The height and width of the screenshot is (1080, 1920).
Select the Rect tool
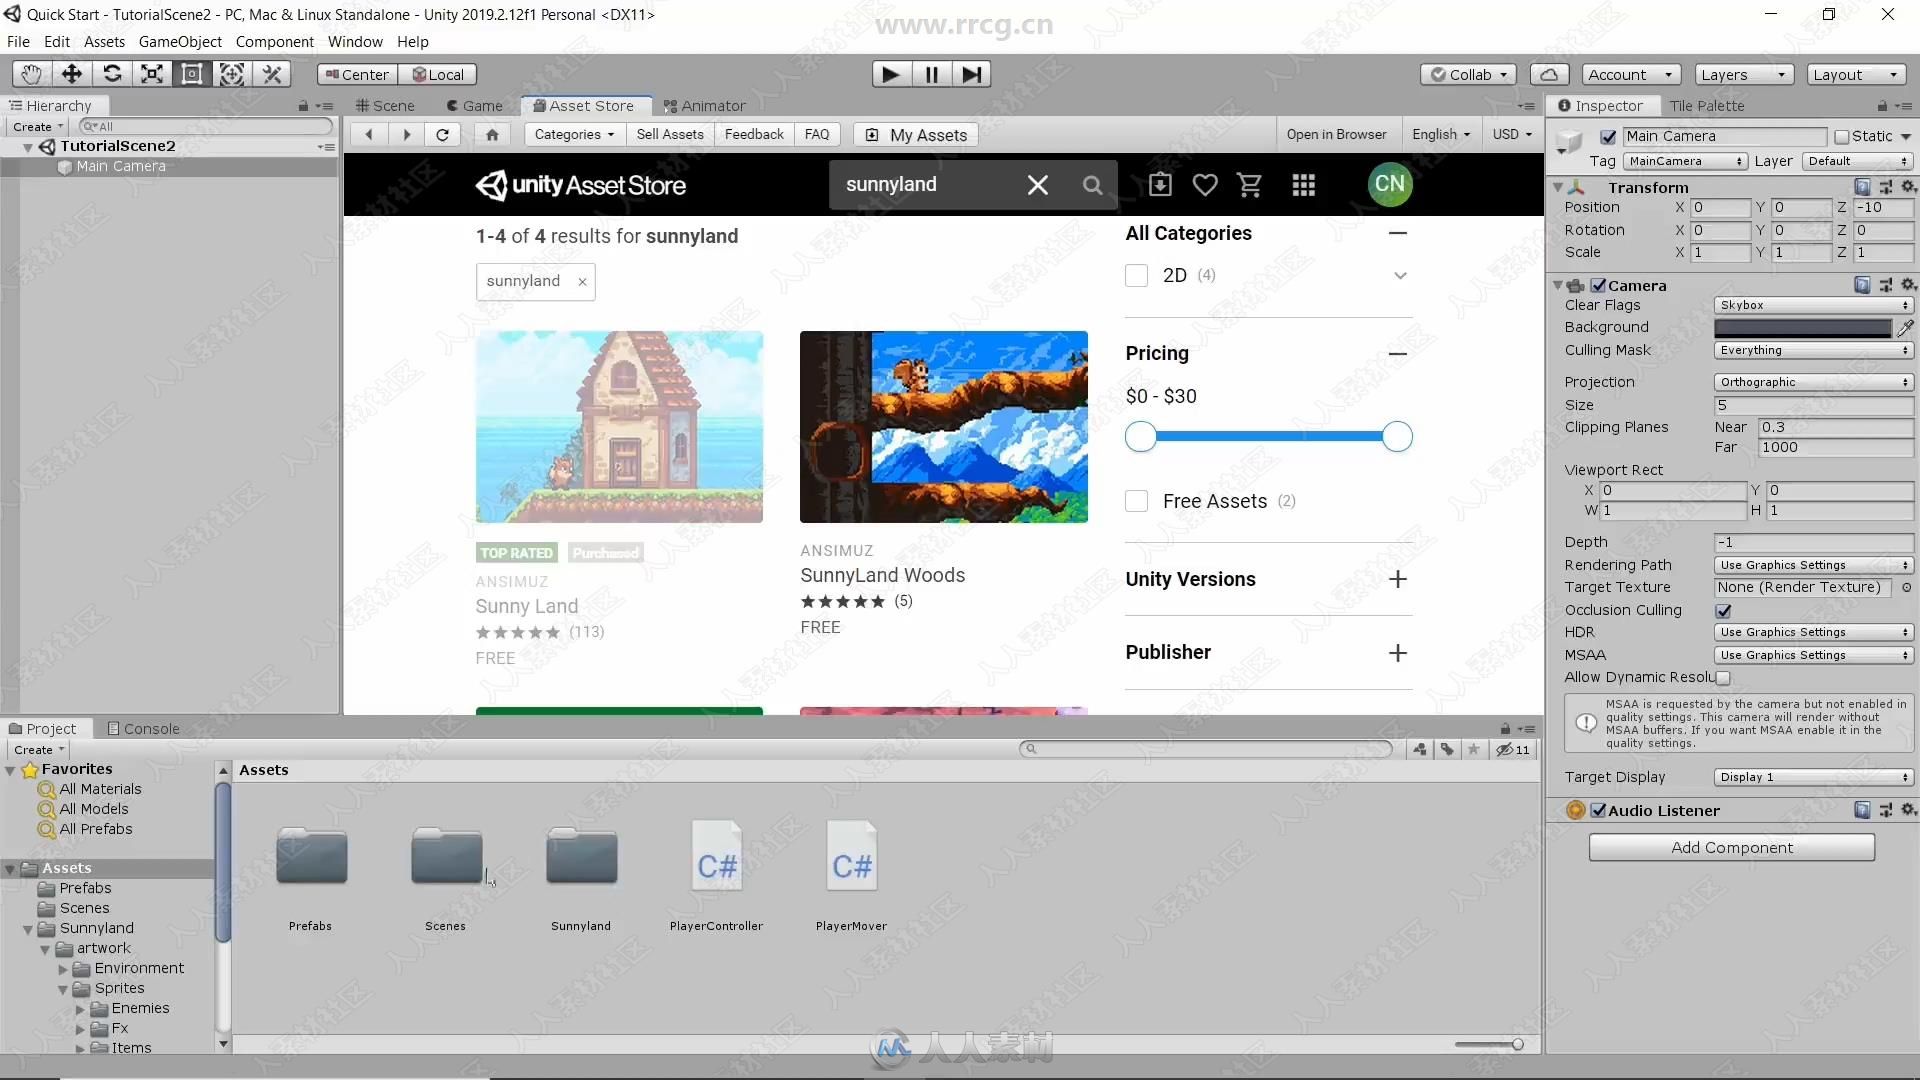(191, 74)
